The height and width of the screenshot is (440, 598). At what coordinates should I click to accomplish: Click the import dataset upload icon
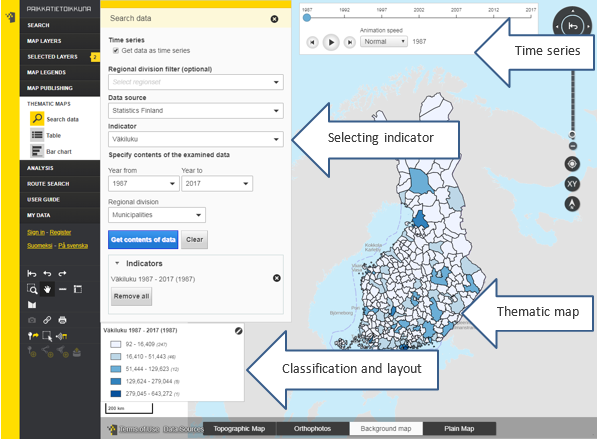[x=77, y=352]
